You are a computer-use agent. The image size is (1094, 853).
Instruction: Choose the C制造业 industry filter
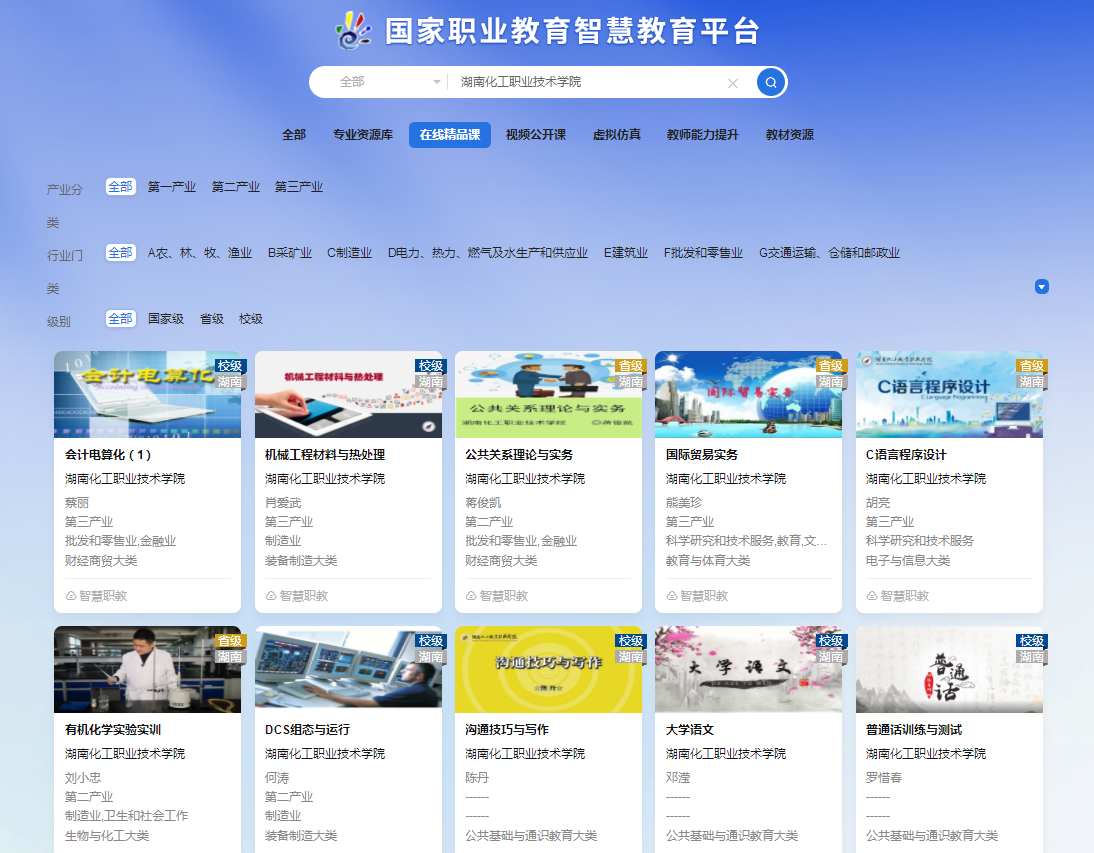click(x=349, y=253)
